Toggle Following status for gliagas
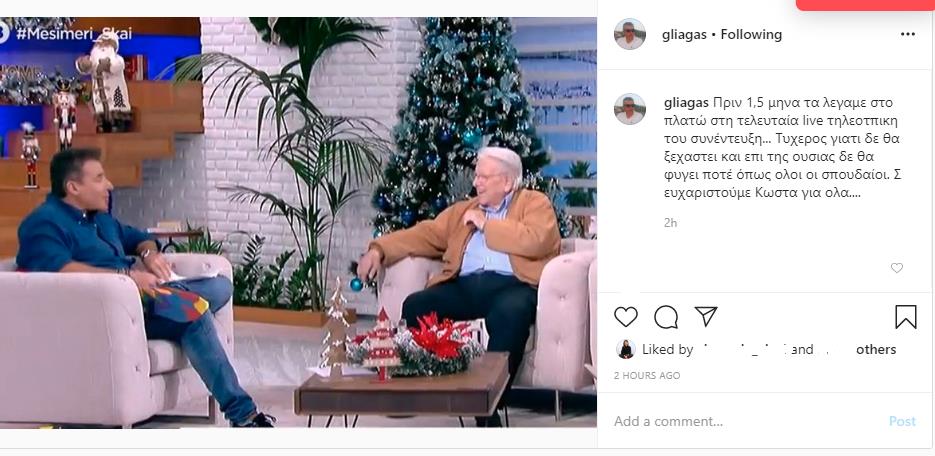This screenshot has width=935, height=456. (x=751, y=35)
